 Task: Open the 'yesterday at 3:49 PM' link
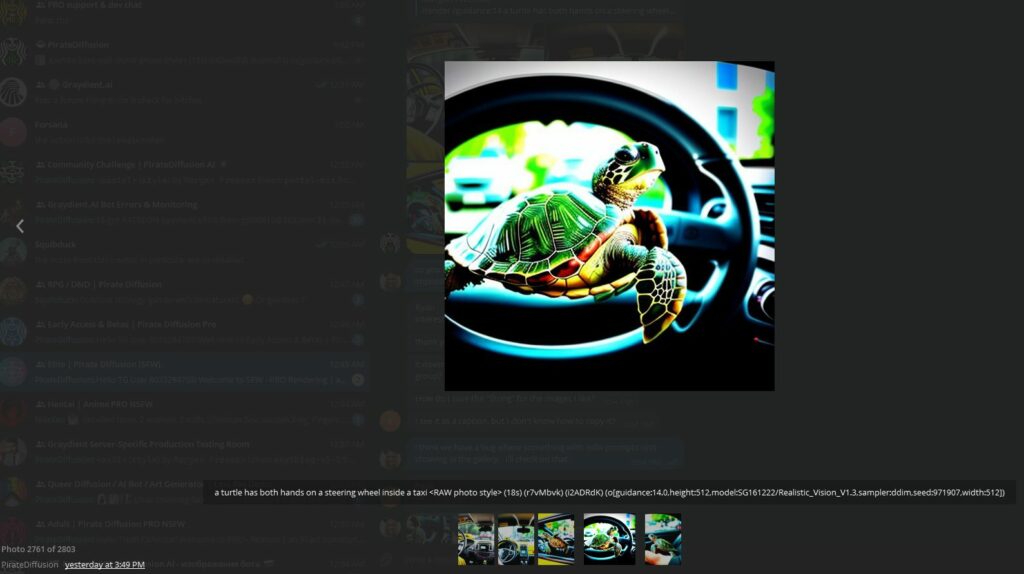pyautogui.click(x=104, y=564)
